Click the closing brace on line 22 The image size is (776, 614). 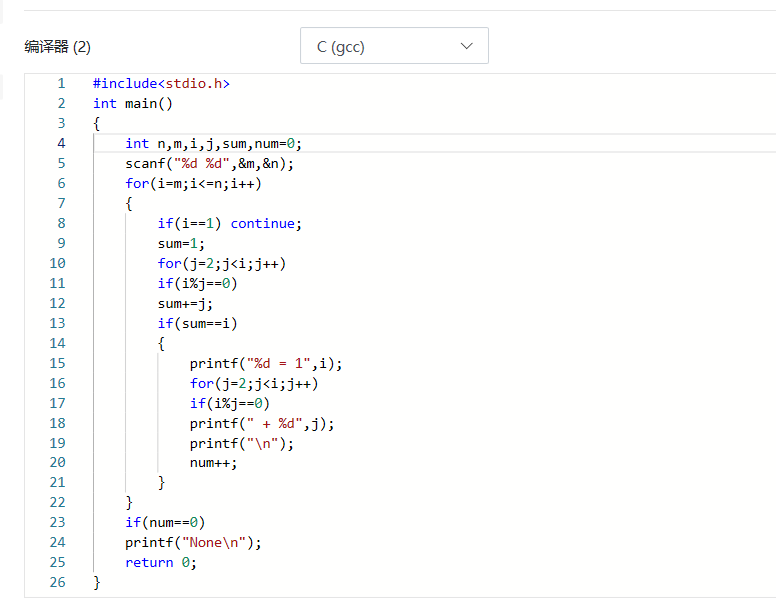point(129,503)
